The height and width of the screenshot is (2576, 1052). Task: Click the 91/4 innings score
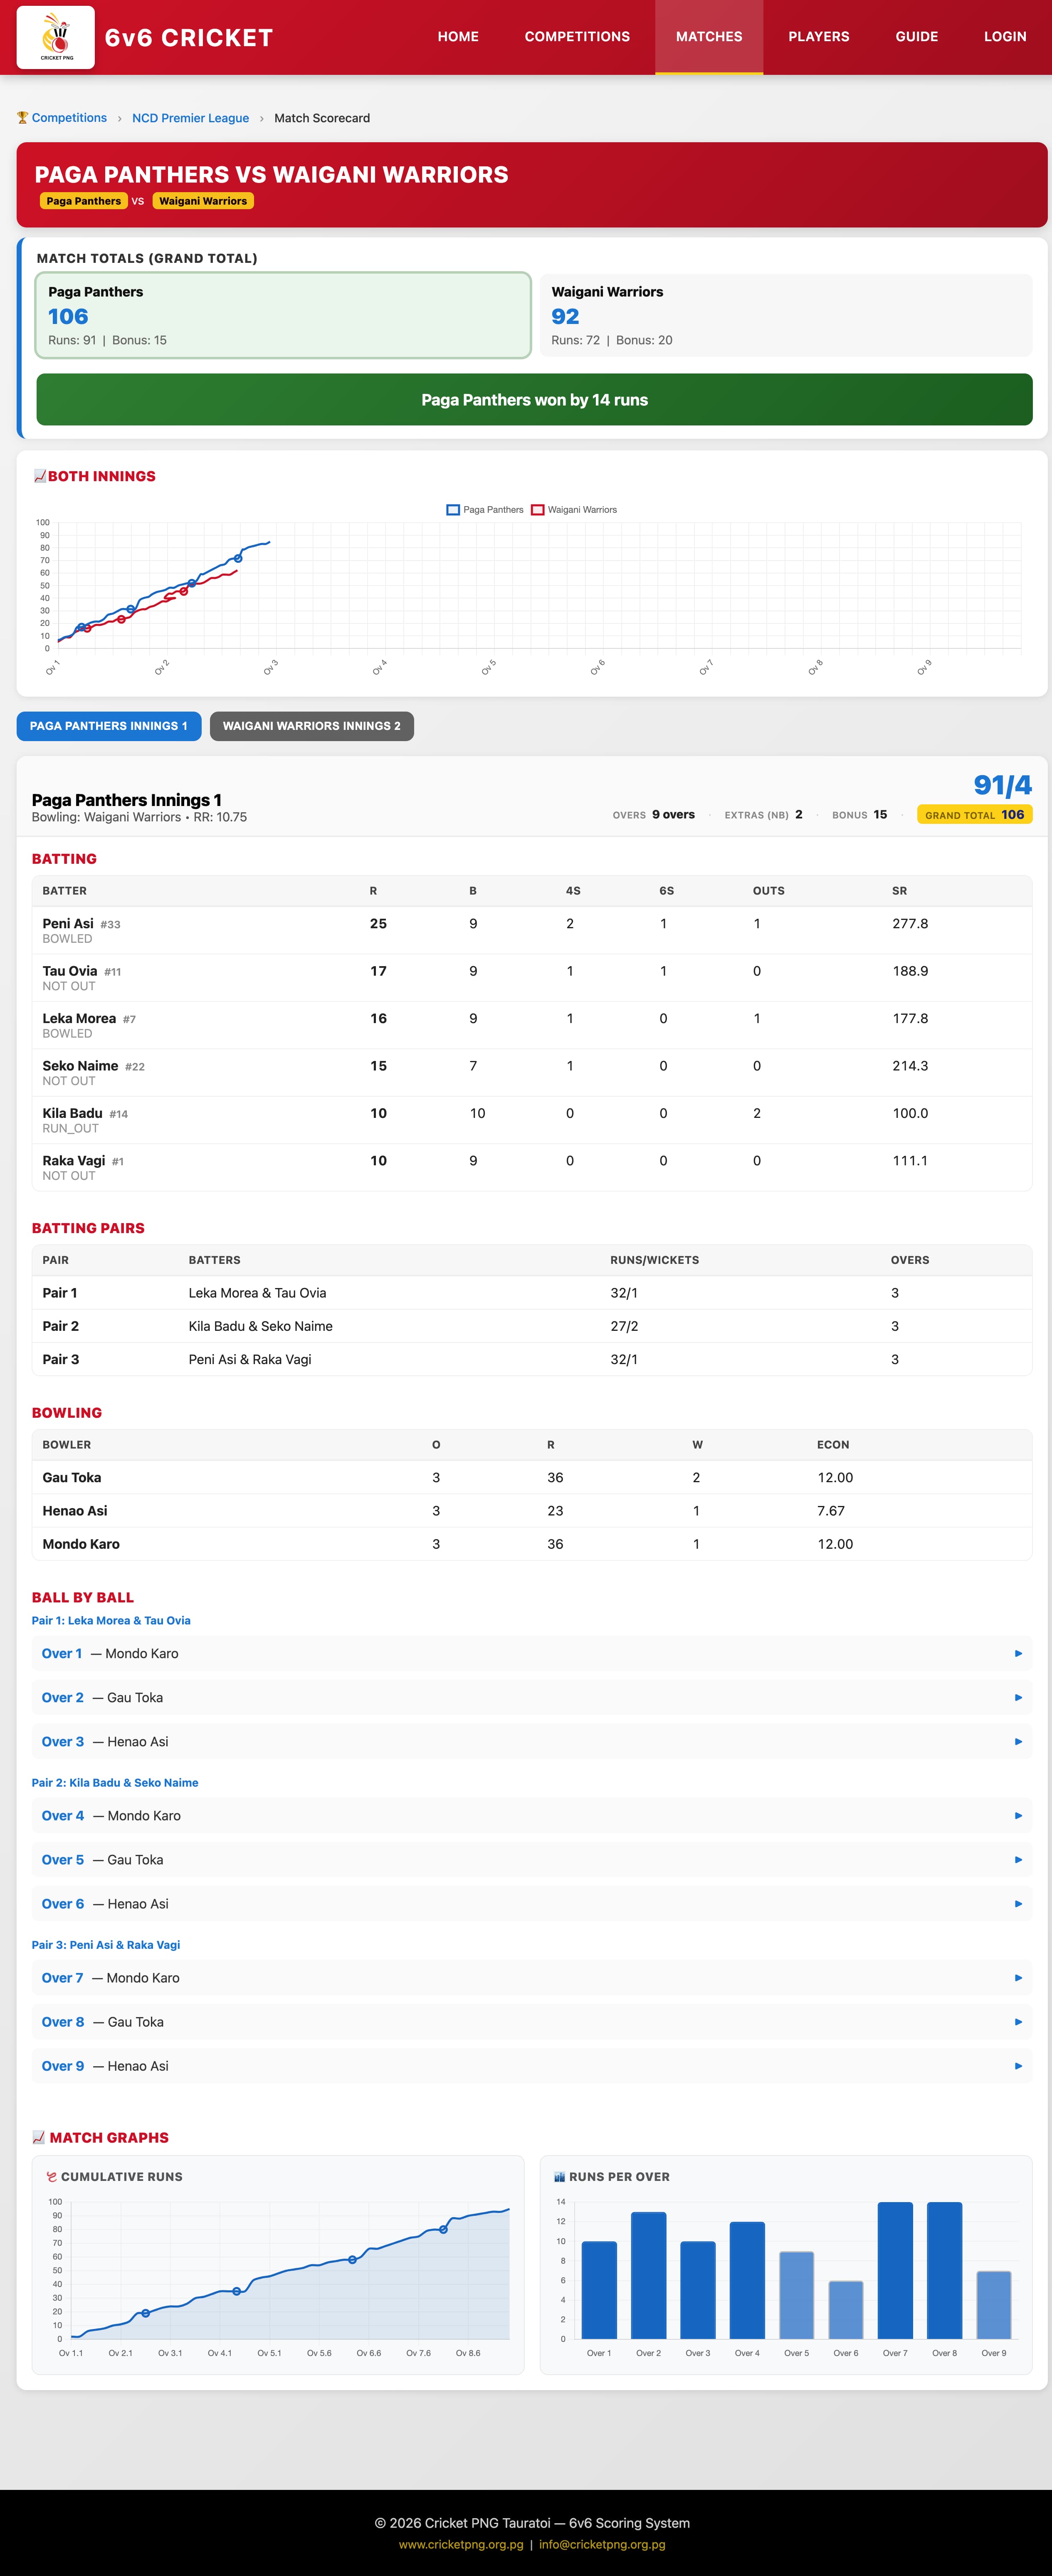click(x=1003, y=786)
